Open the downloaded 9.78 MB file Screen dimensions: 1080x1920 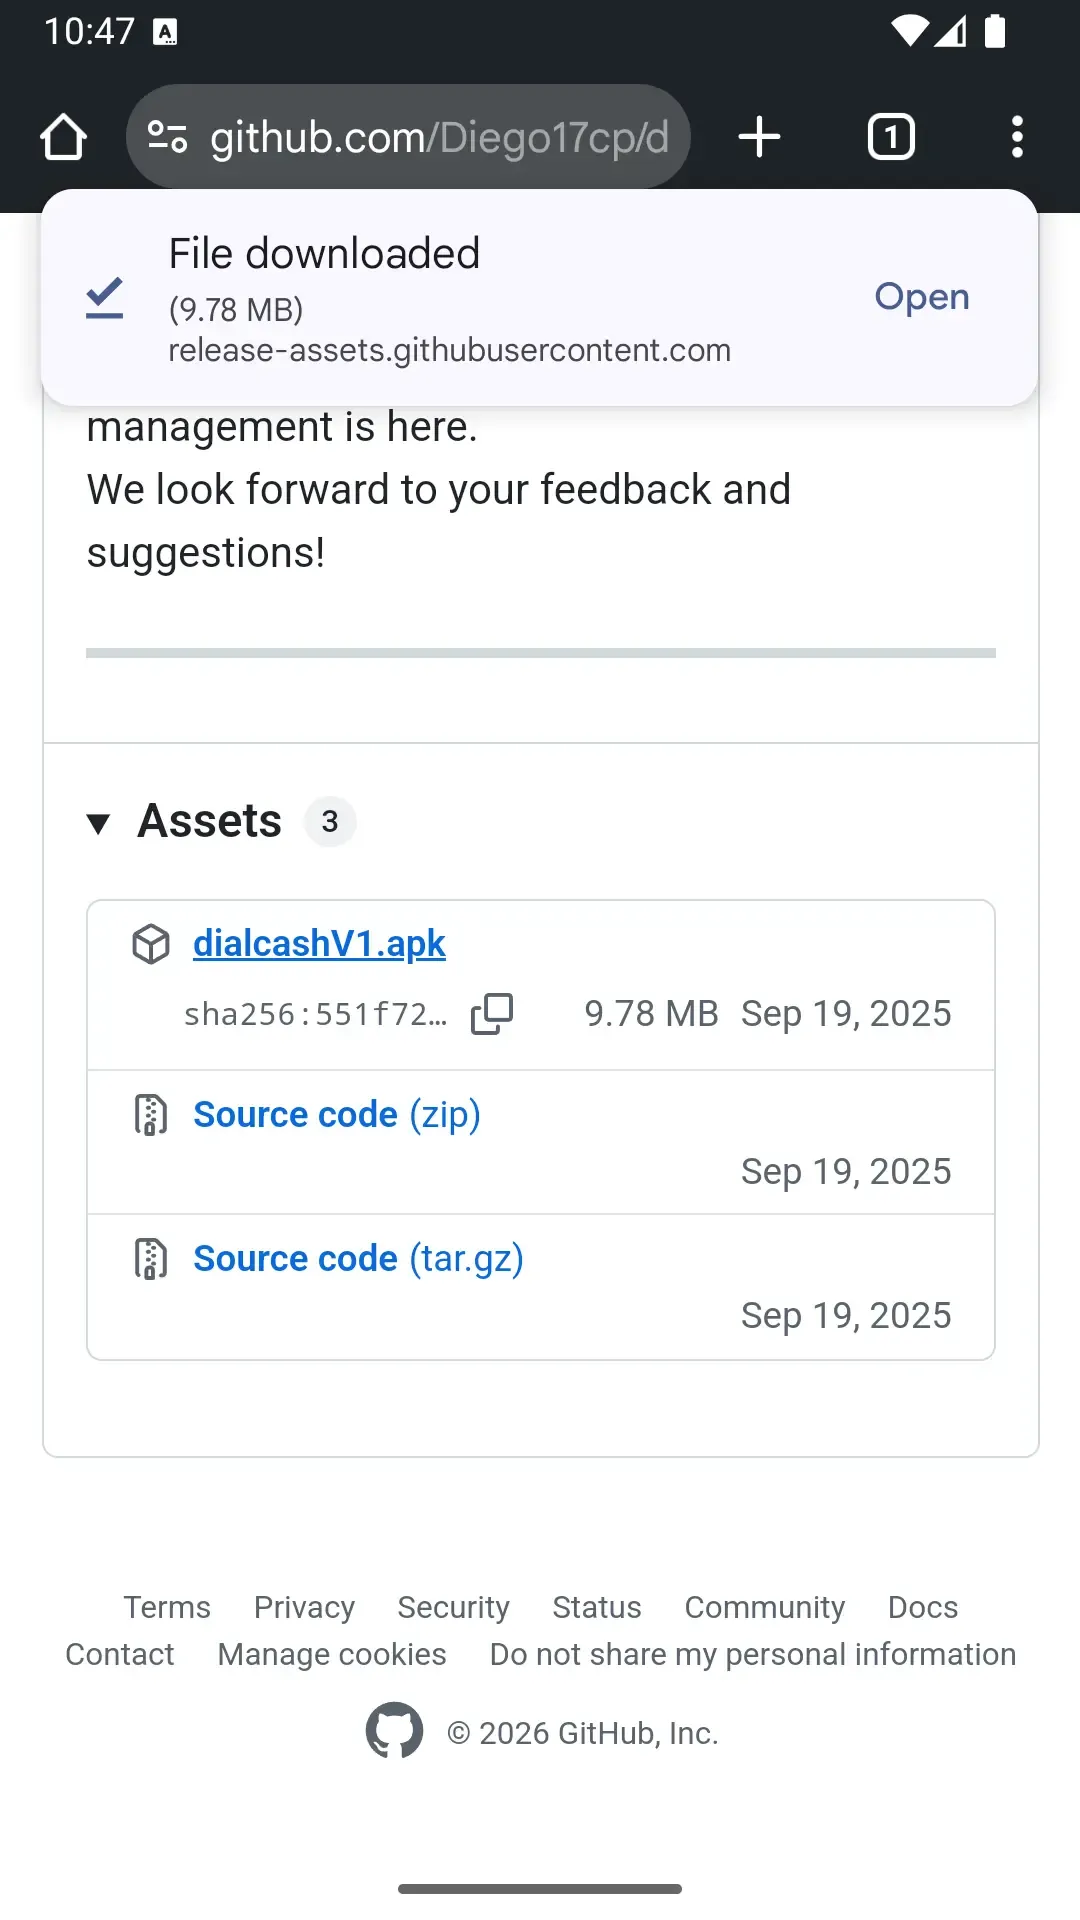921,297
